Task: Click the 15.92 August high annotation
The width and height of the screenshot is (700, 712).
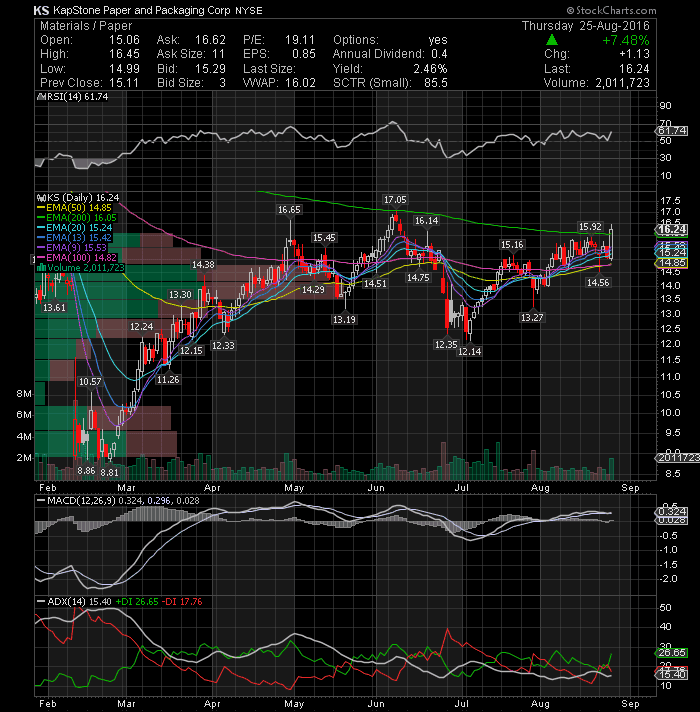Action: click(590, 227)
